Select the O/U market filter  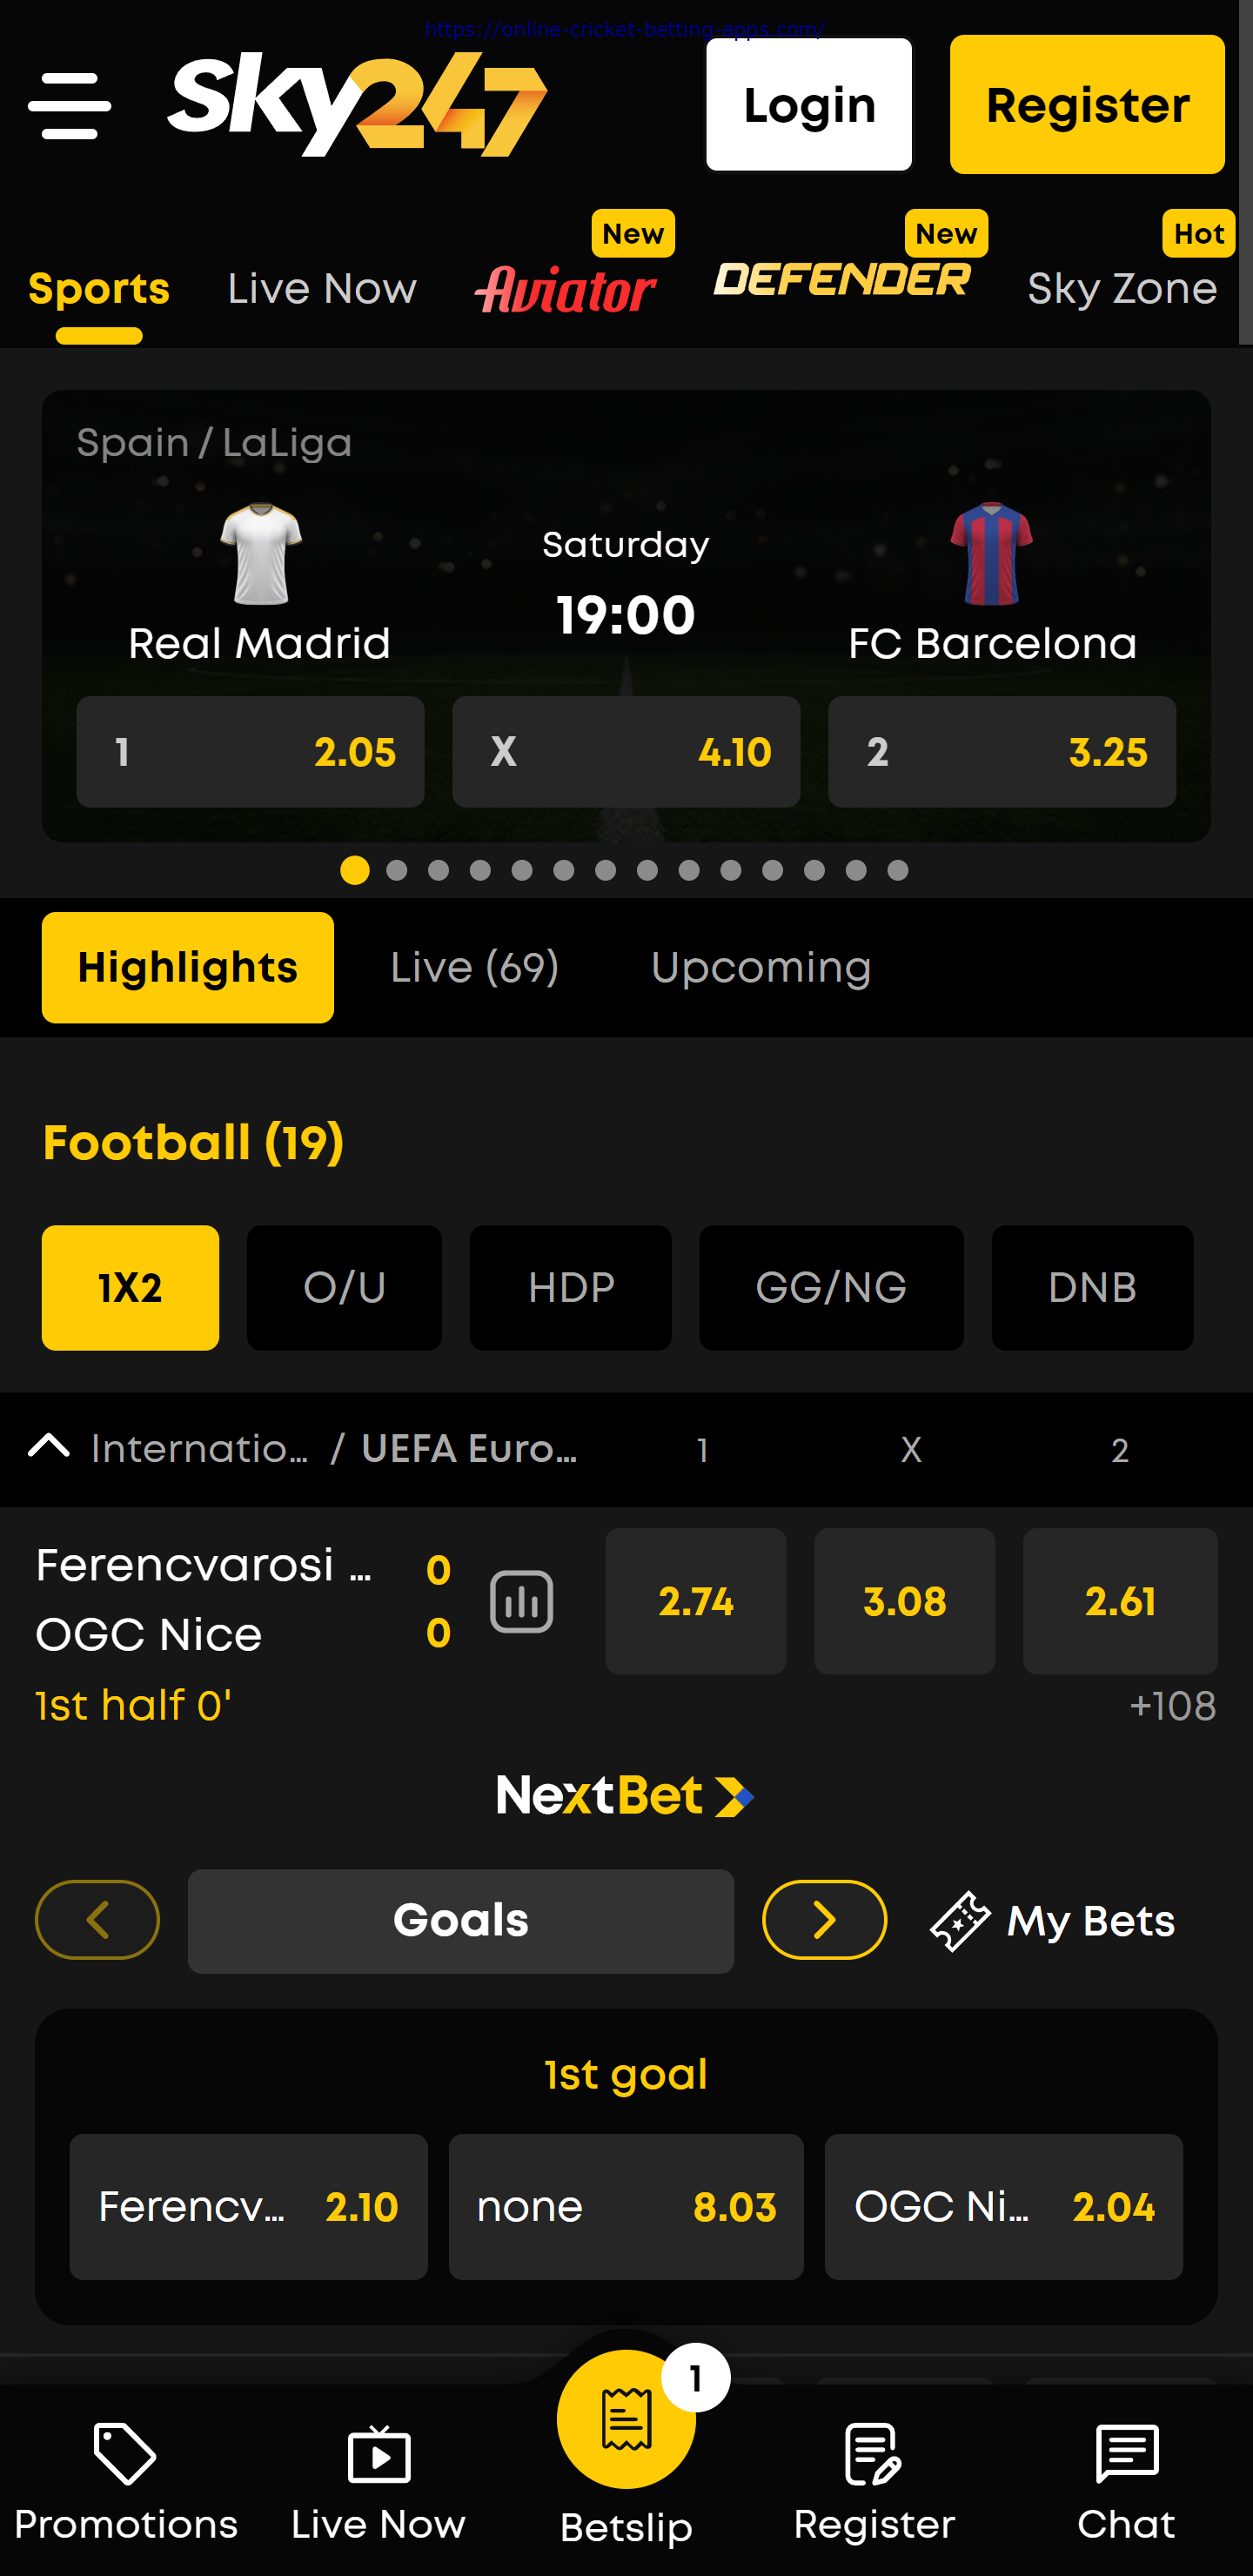344,1288
